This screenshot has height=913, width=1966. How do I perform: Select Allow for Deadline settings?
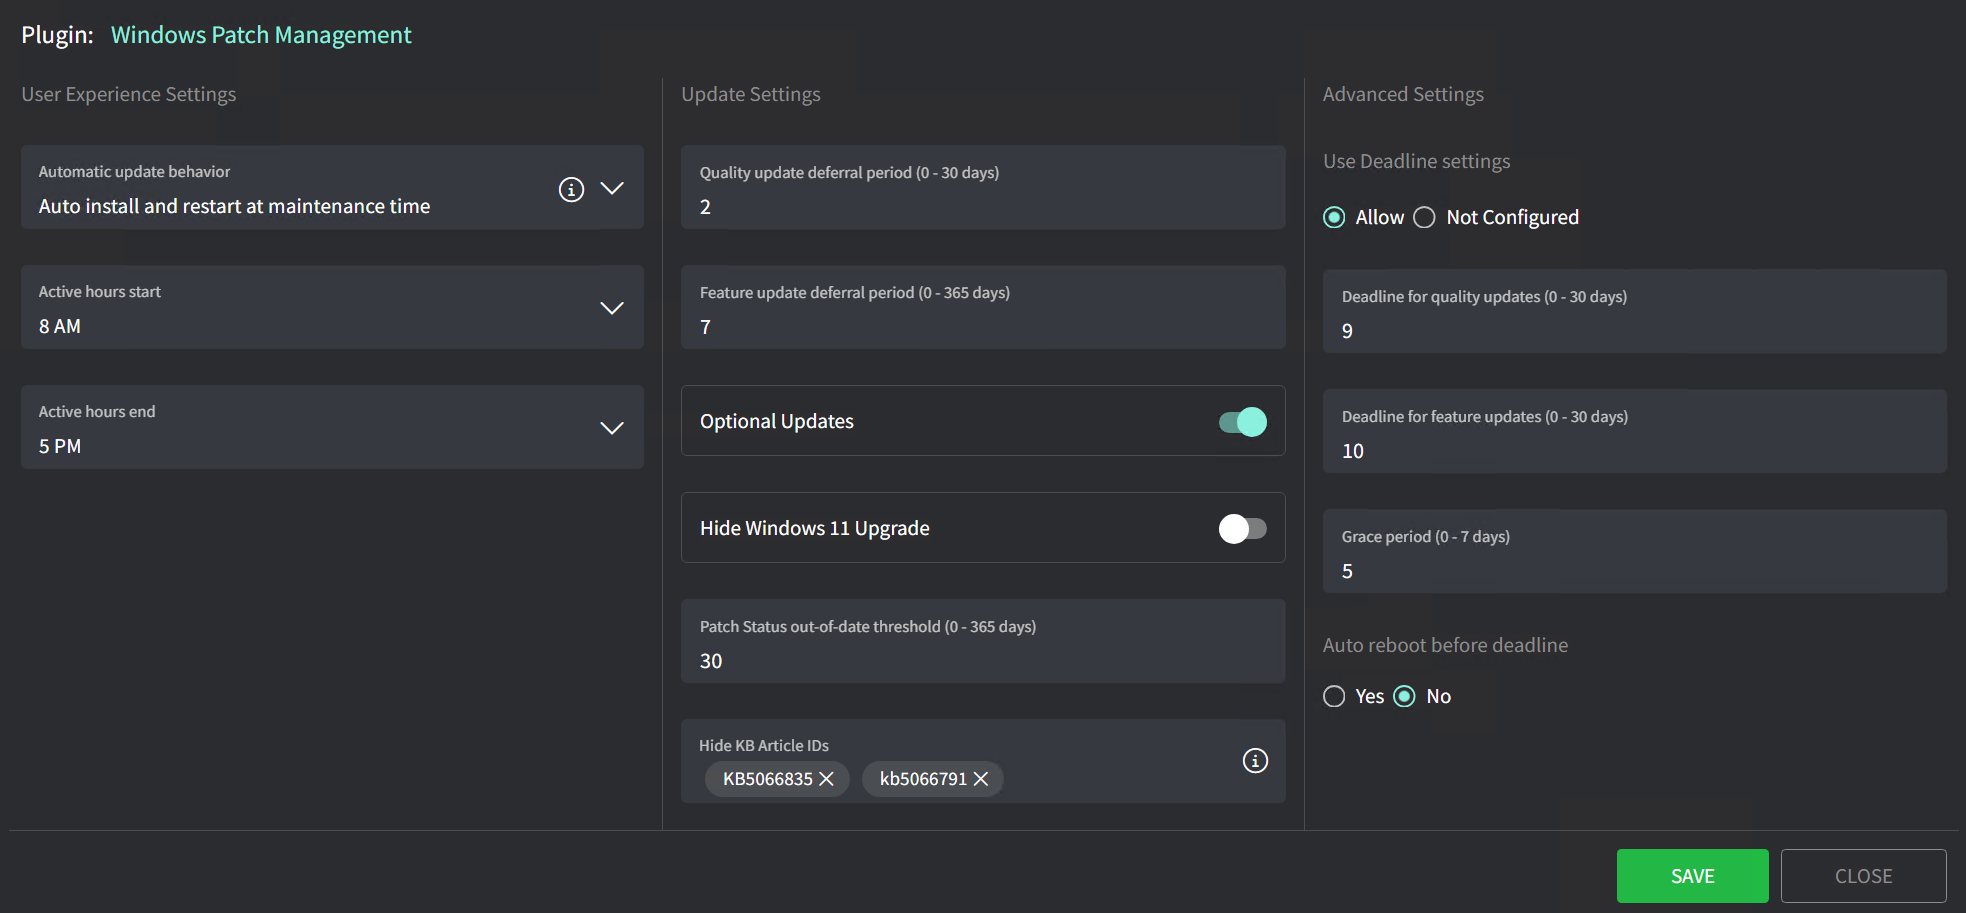point(1334,218)
